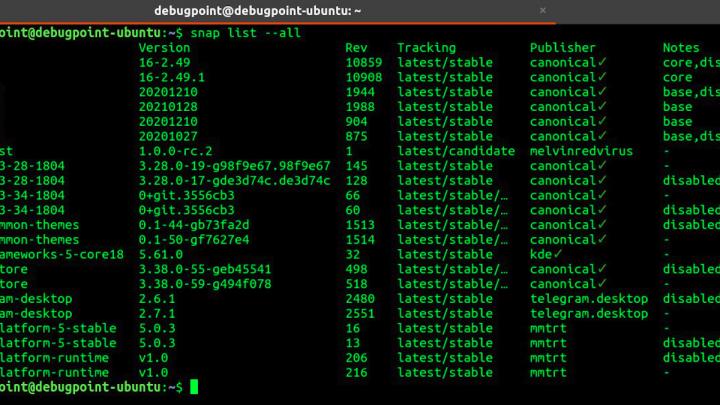
Task: Click the Version column header
Action: [x=163, y=47]
